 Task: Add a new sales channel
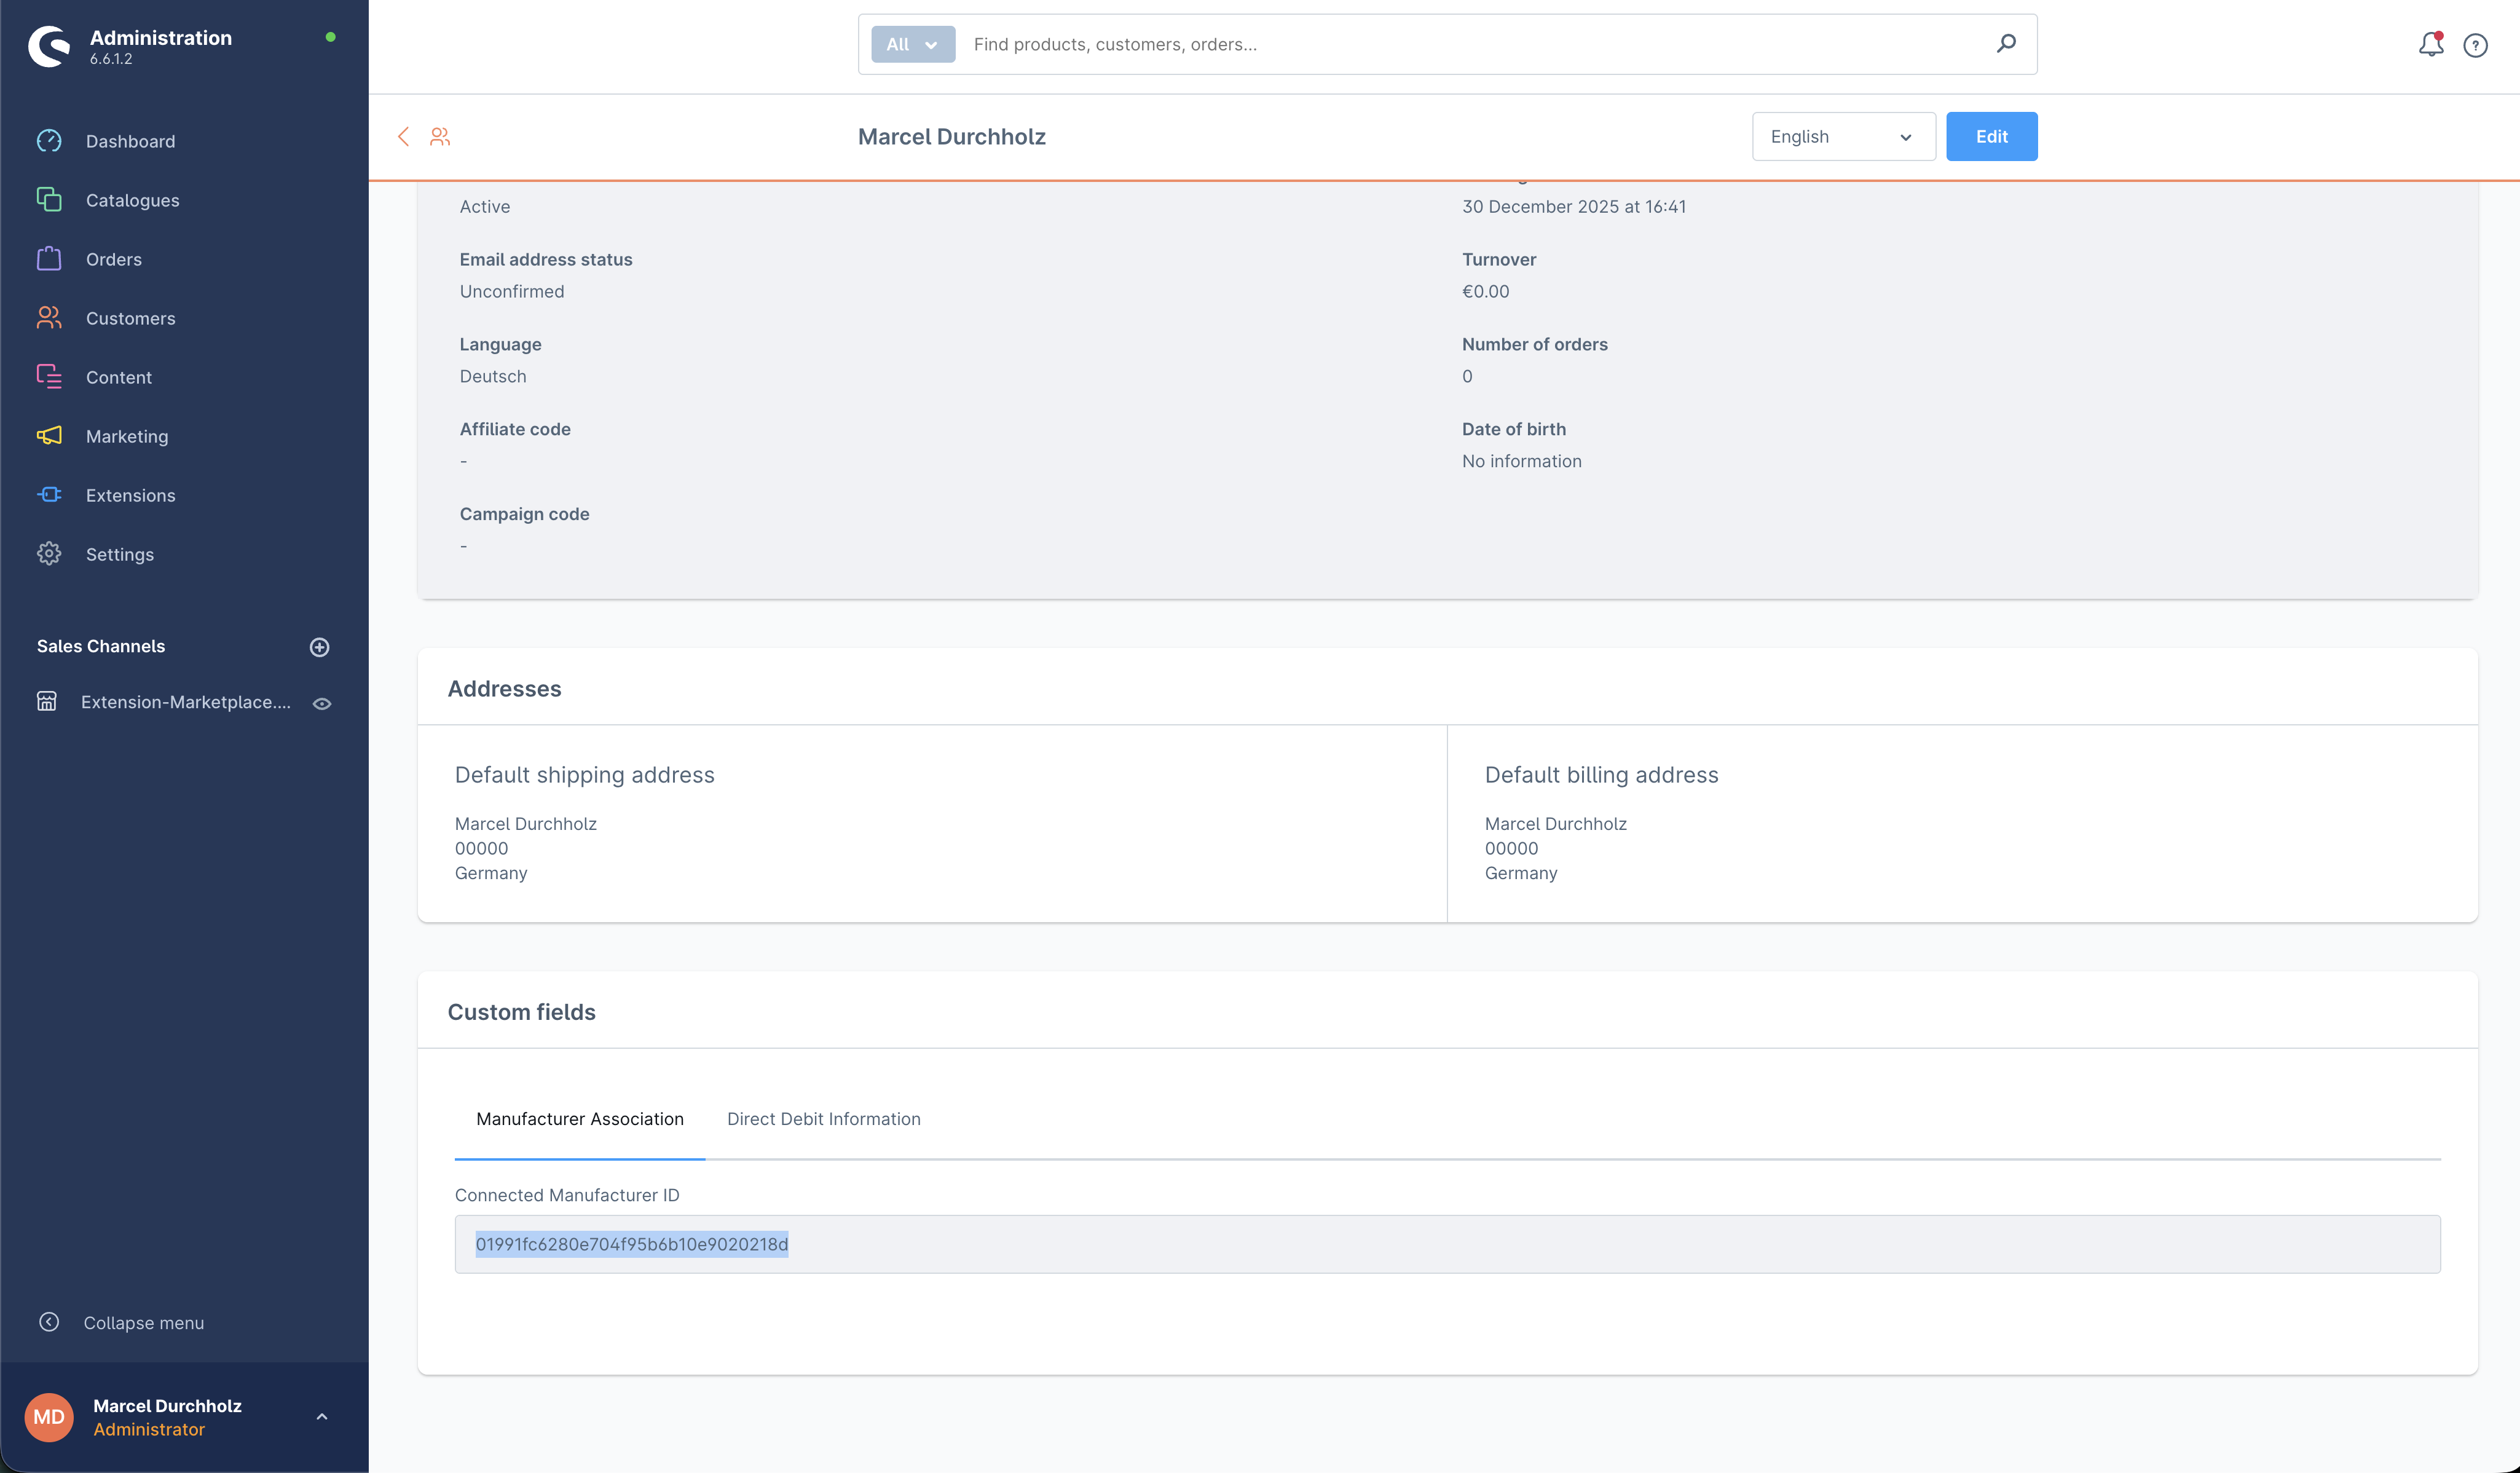320,647
